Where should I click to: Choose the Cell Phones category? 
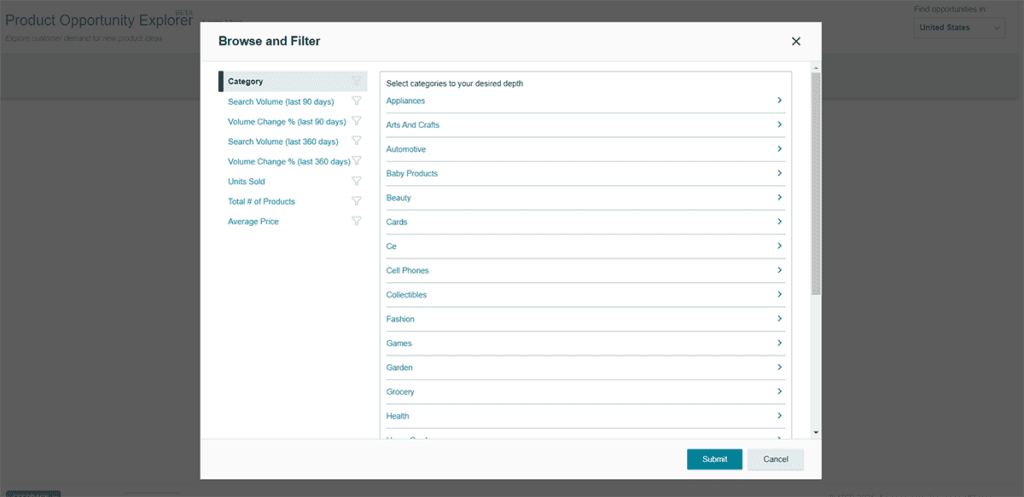pyautogui.click(x=407, y=270)
